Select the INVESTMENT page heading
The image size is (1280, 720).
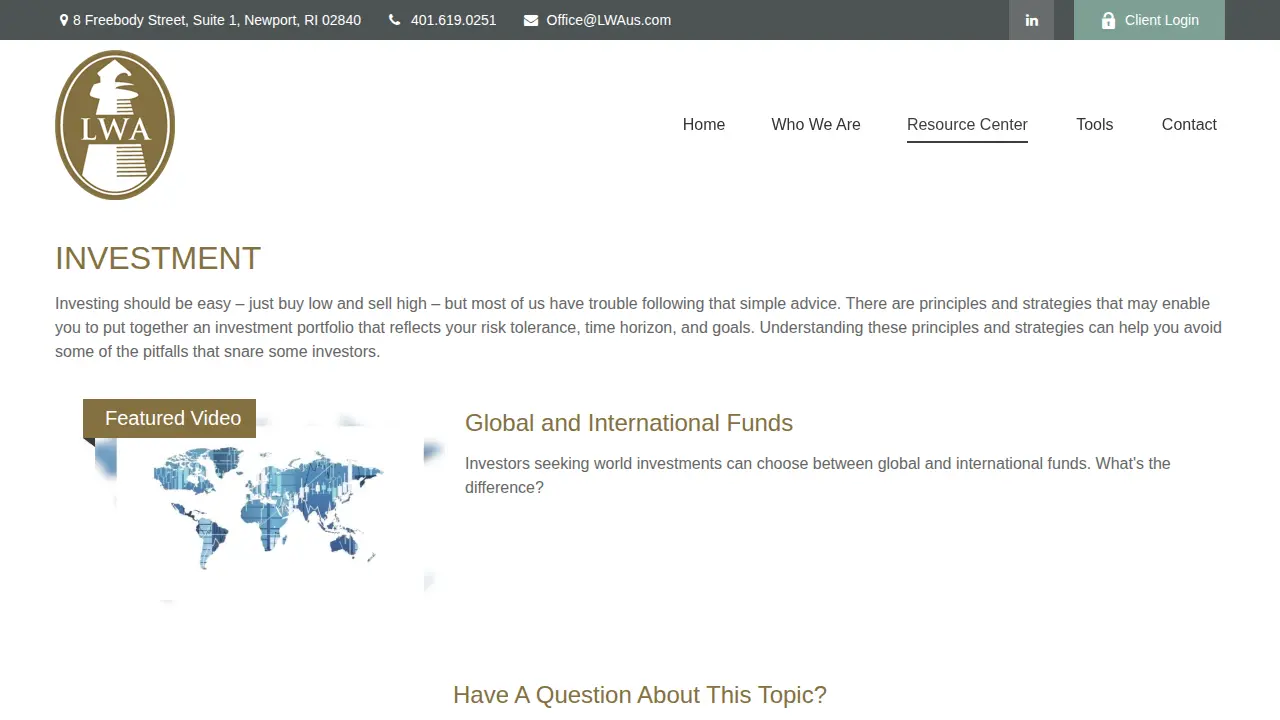tap(158, 258)
